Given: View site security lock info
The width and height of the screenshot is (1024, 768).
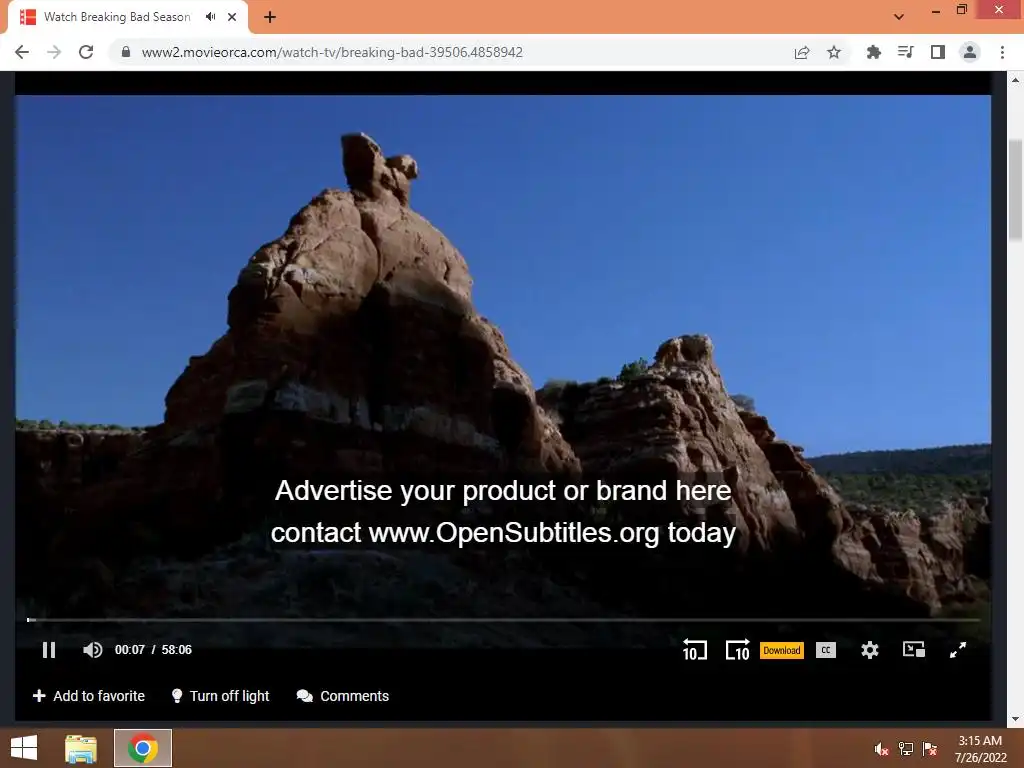Looking at the screenshot, I should pos(126,52).
